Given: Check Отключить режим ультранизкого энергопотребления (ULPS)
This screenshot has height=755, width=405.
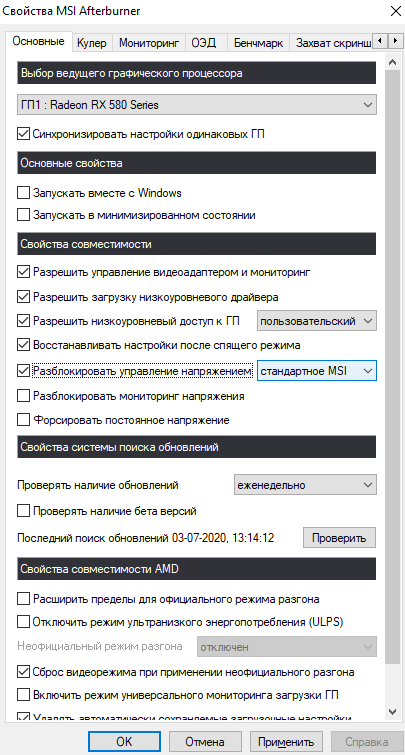Looking at the screenshot, I should pos(23,622).
